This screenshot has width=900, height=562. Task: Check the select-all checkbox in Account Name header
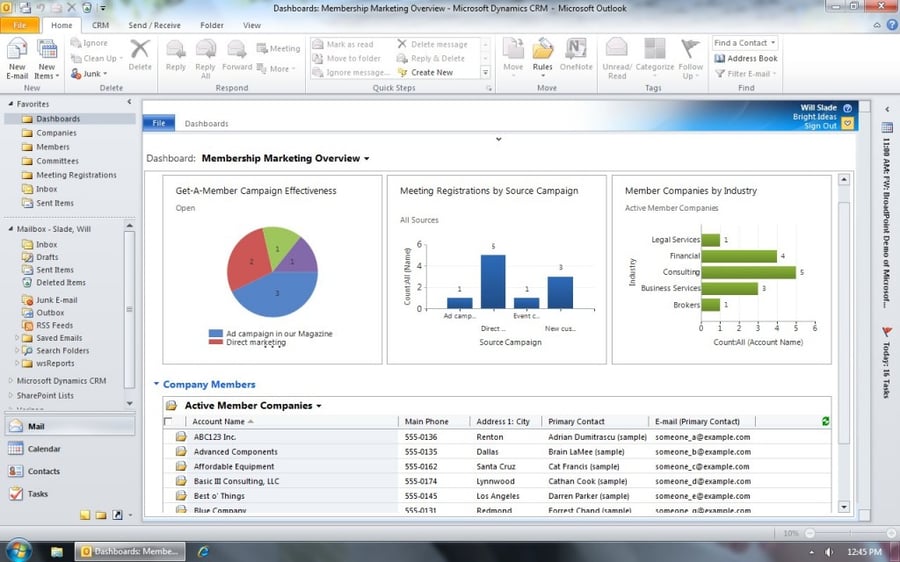pyautogui.click(x=168, y=421)
